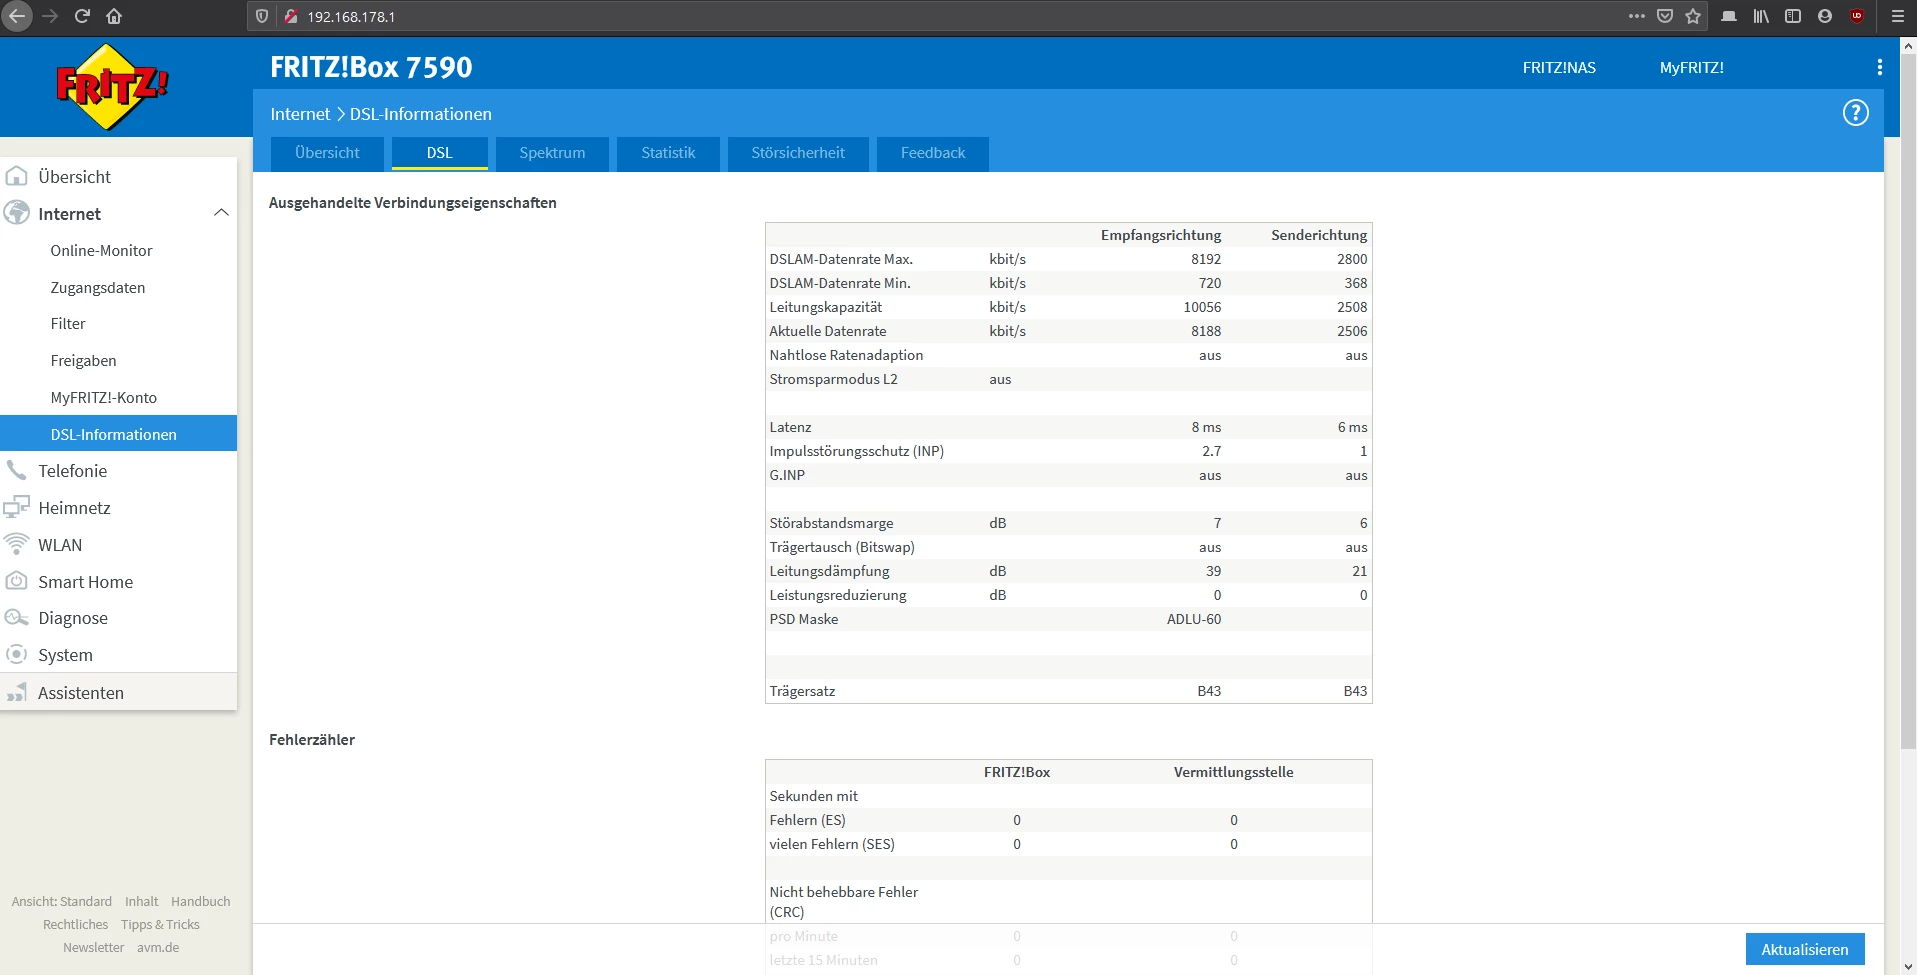The image size is (1917, 975).
Task: Open FRITZ!NAS from the header
Action: click(1558, 68)
